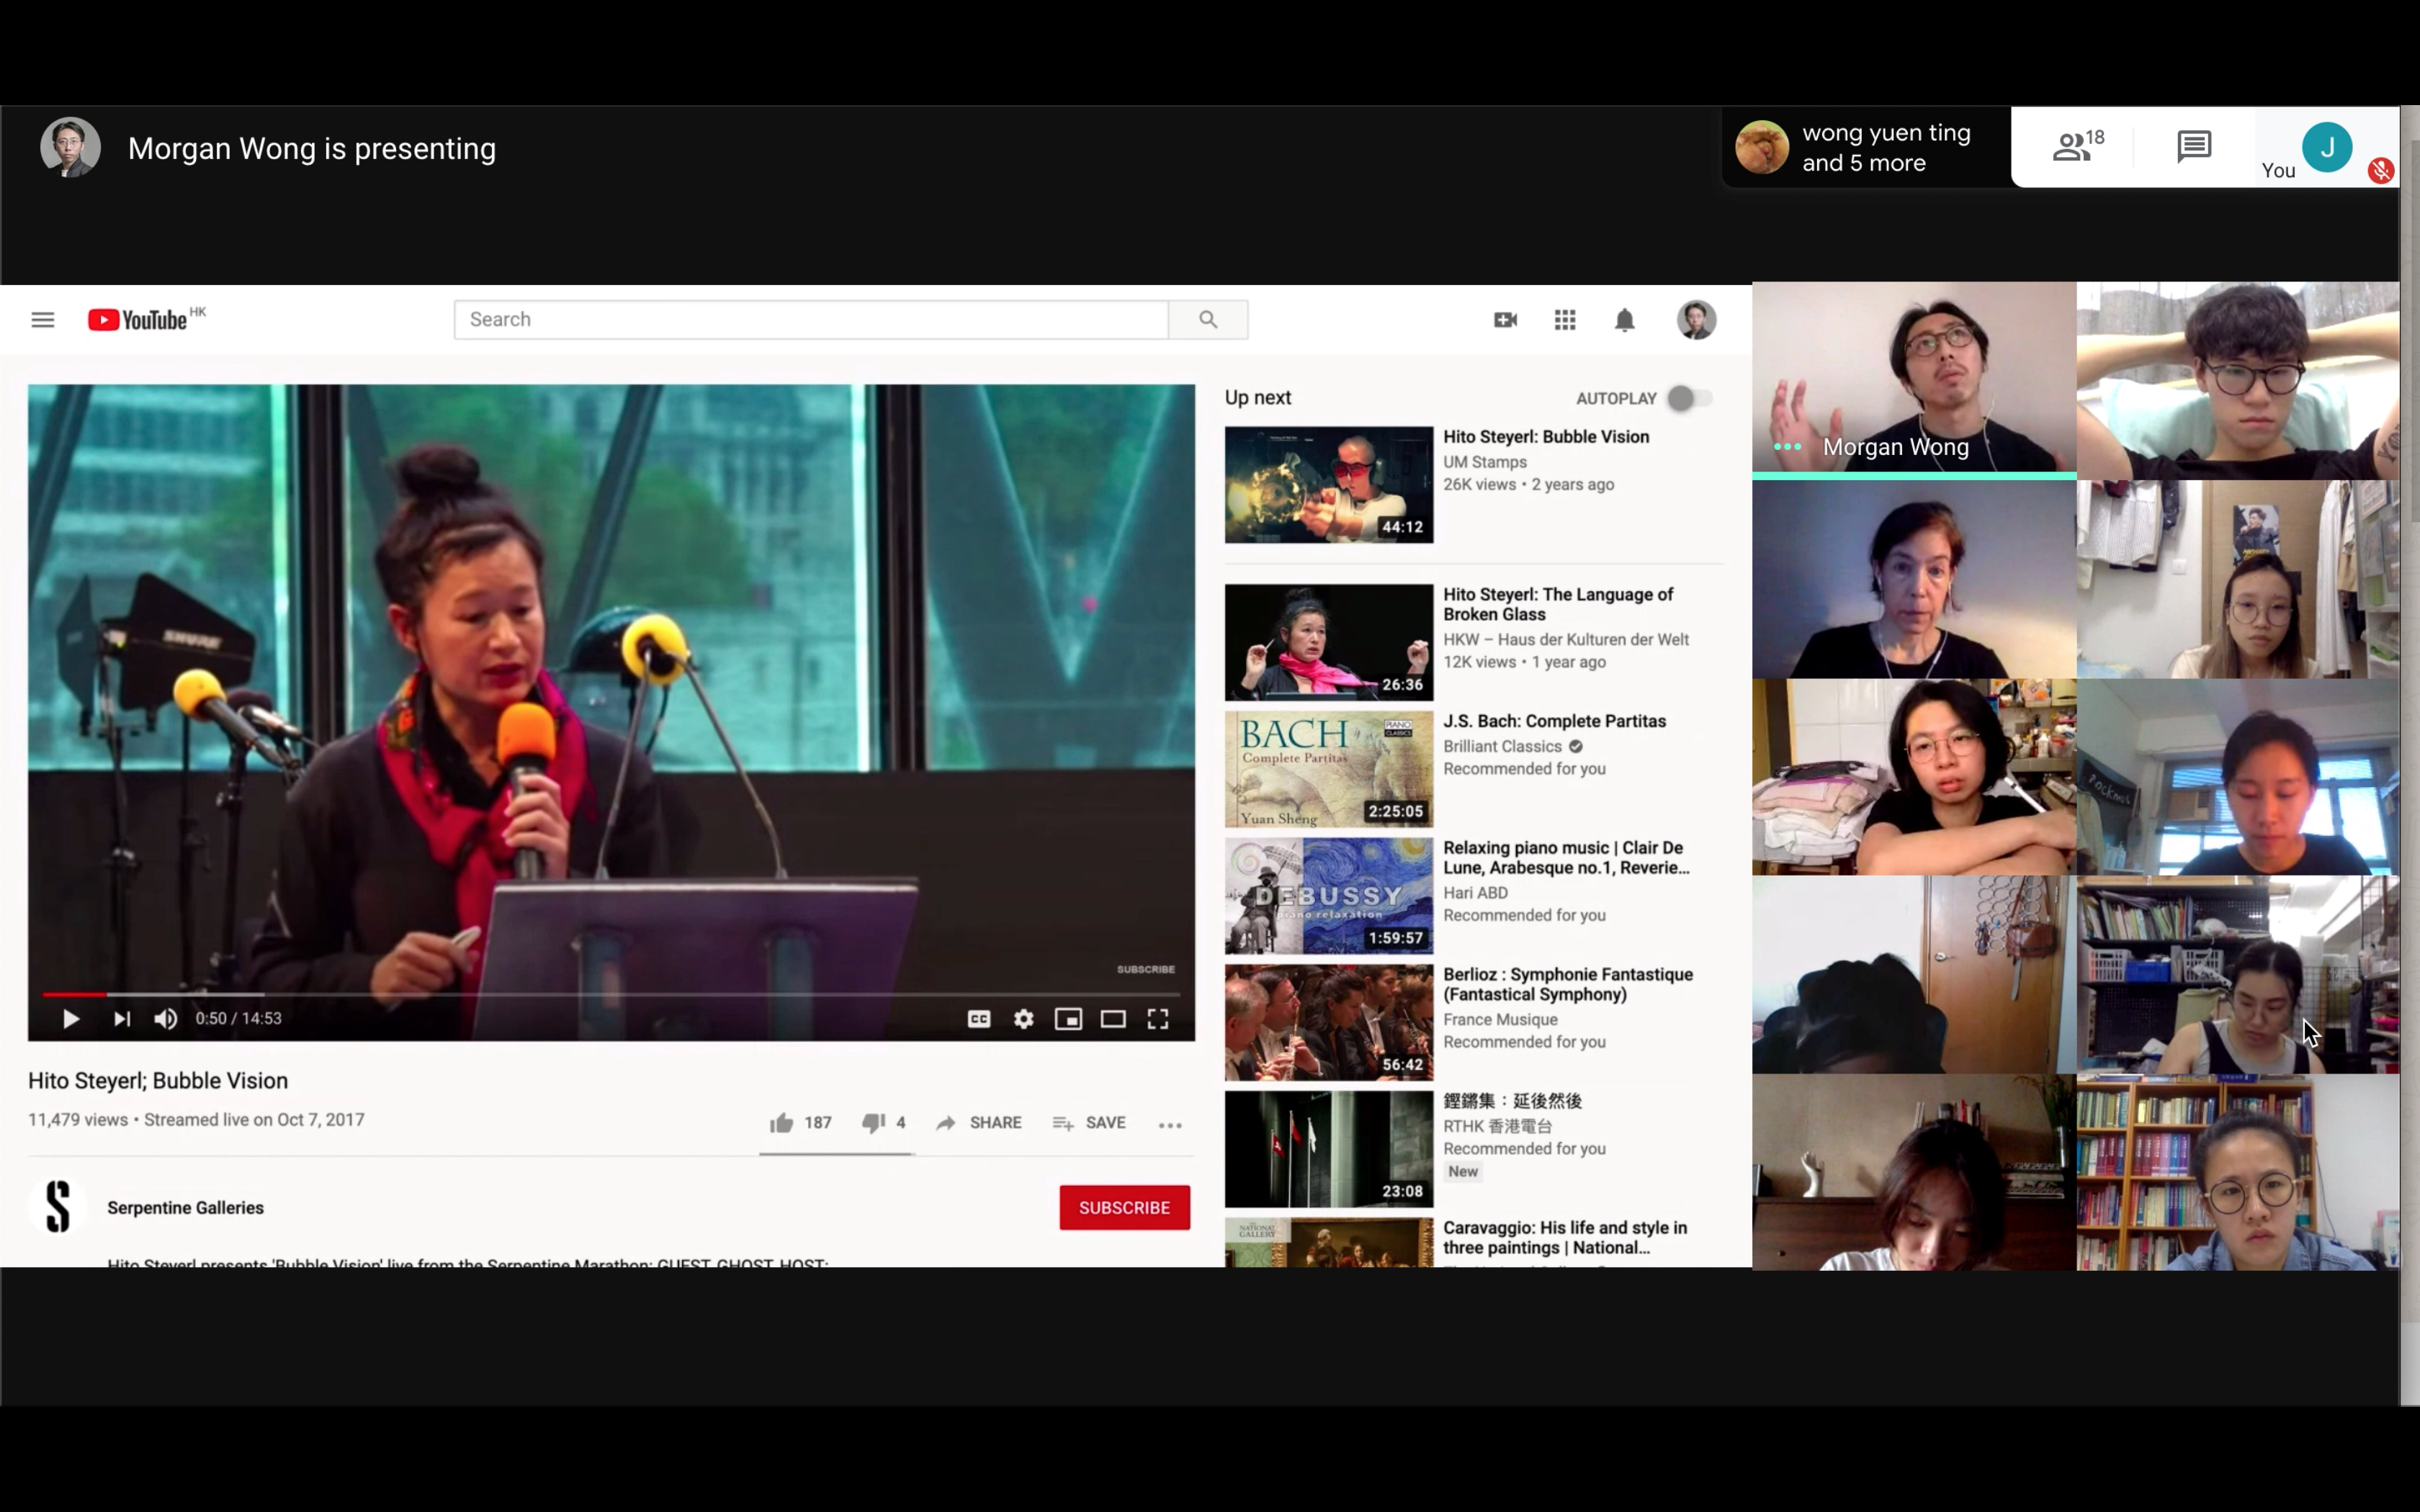This screenshot has width=2420, height=1512.
Task: Show the meeting participants list
Action: point(2078,147)
